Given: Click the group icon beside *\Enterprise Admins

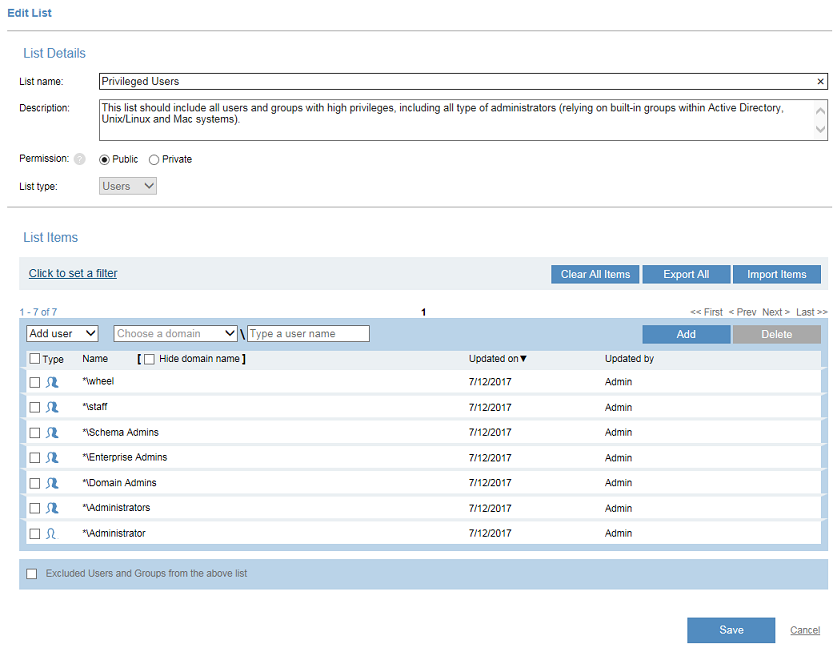Looking at the screenshot, I should coord(52,458).
